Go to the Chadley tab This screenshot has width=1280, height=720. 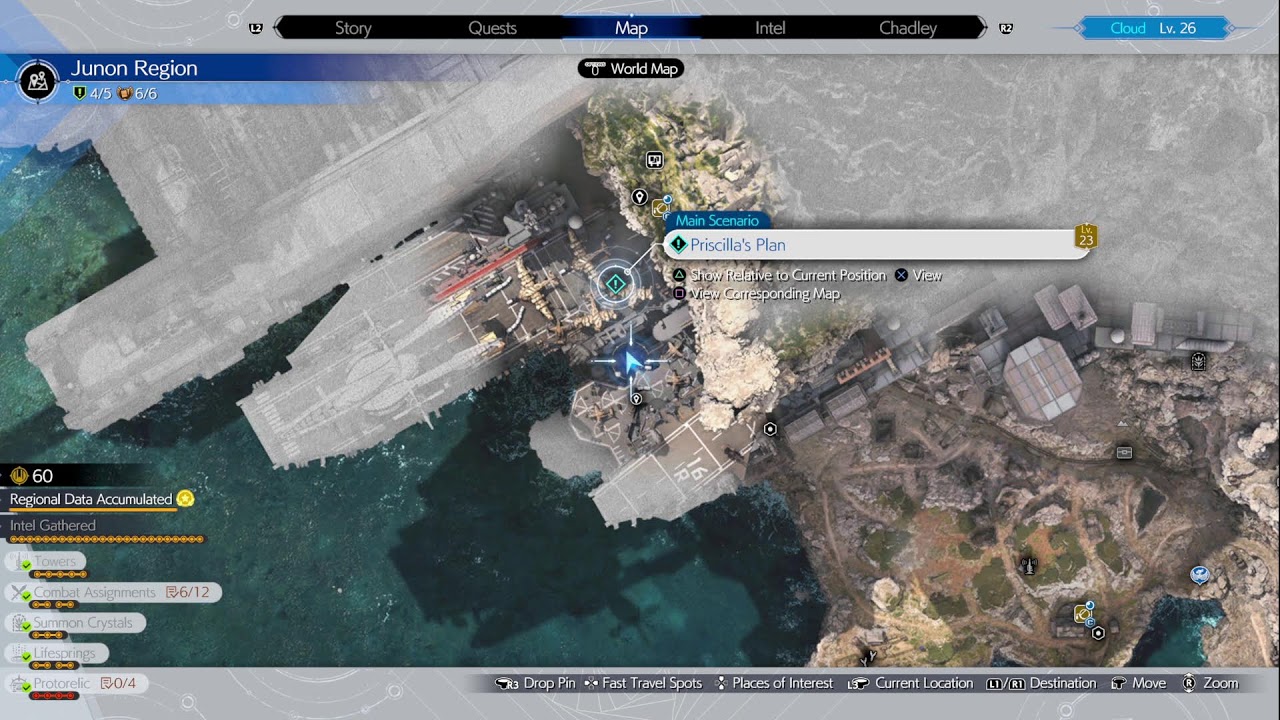908,28
